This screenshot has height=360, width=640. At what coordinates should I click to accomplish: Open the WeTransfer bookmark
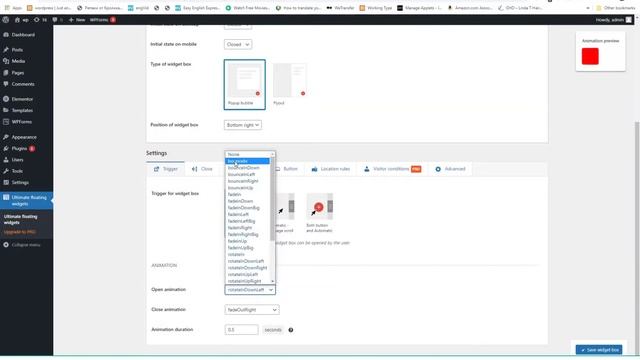tap(340, 8)
